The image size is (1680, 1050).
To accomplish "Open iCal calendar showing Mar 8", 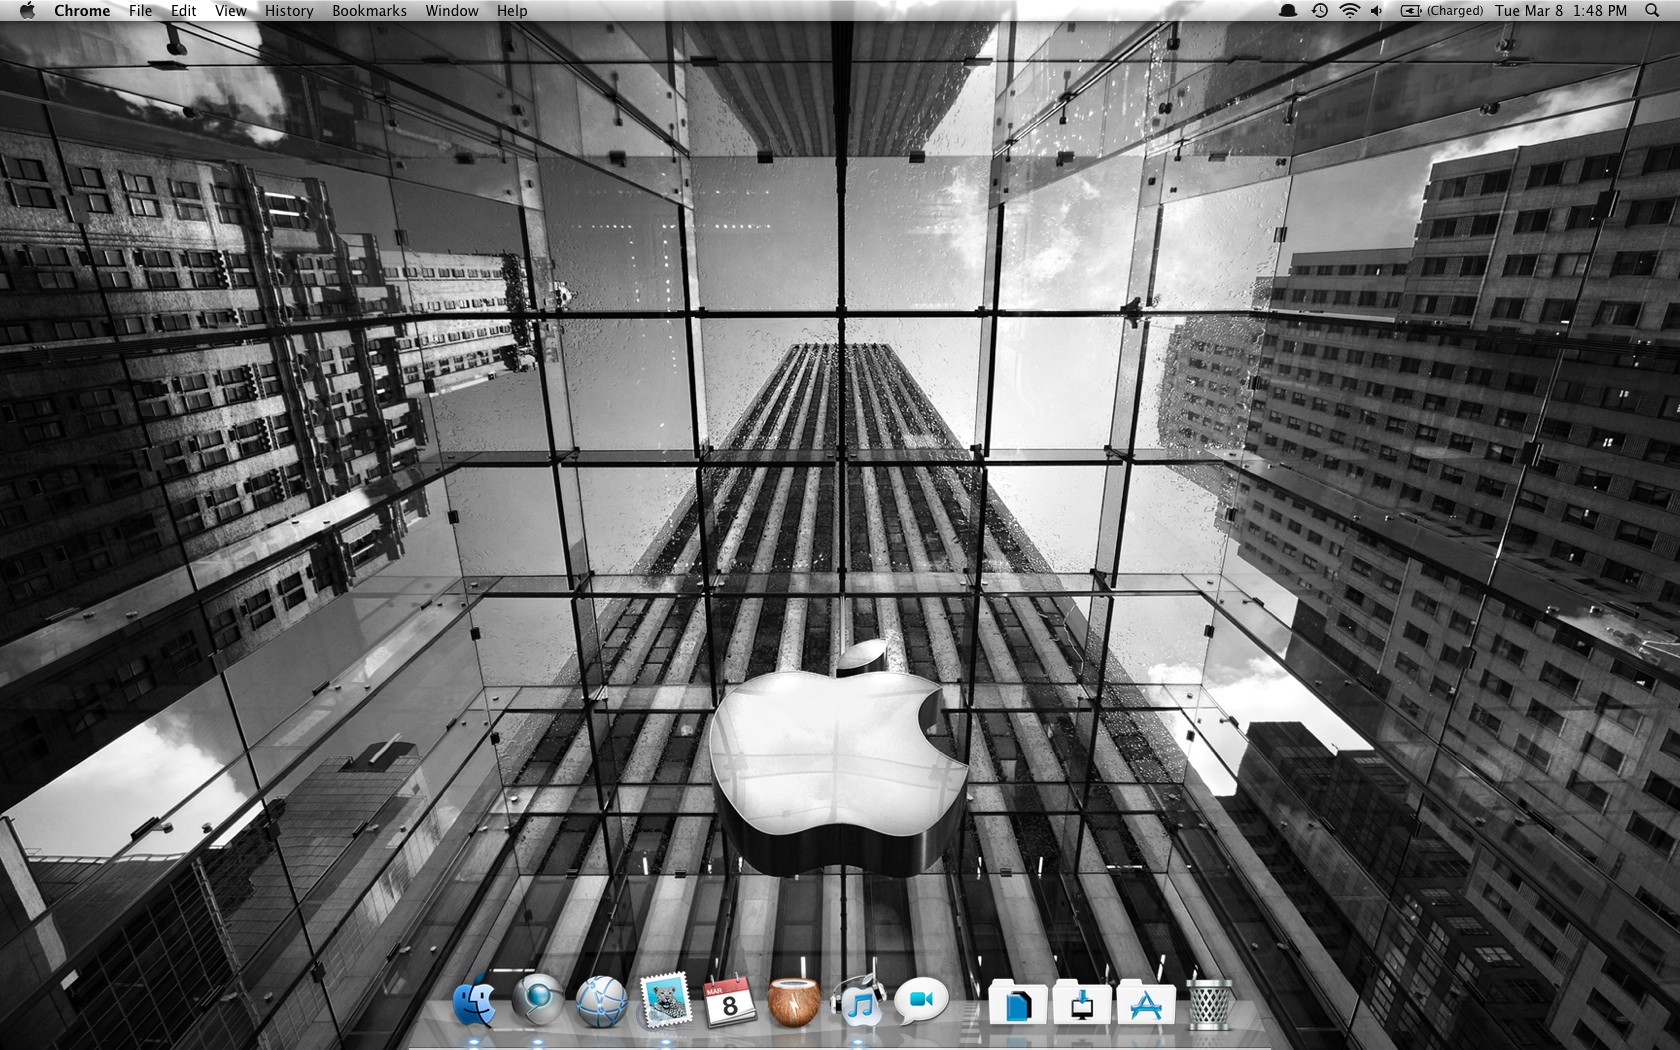I will click(x=729, y=1001).
